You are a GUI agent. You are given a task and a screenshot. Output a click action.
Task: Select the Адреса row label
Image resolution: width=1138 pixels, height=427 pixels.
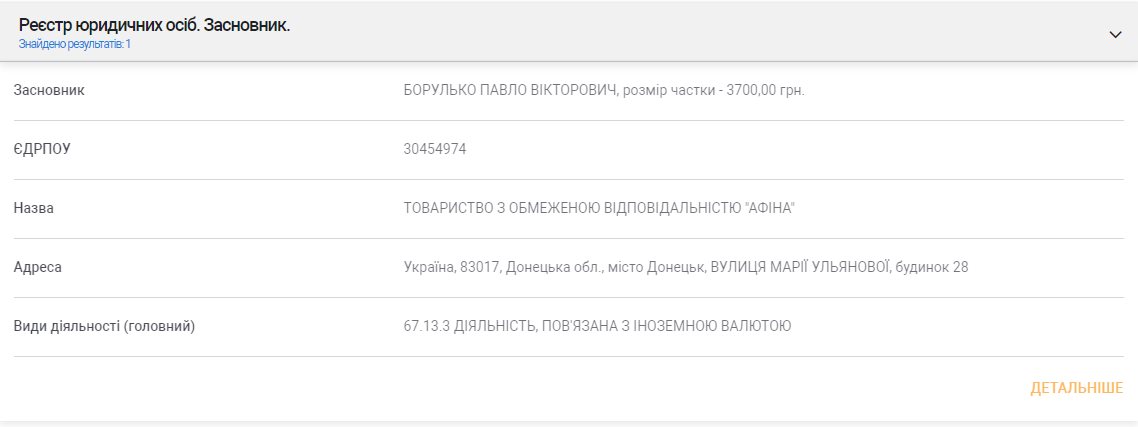pyautogui.click(x=38, y=267)
